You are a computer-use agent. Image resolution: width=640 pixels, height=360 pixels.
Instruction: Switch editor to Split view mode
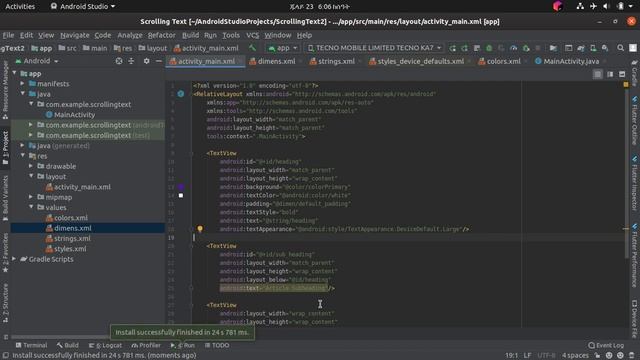(610, 74)
